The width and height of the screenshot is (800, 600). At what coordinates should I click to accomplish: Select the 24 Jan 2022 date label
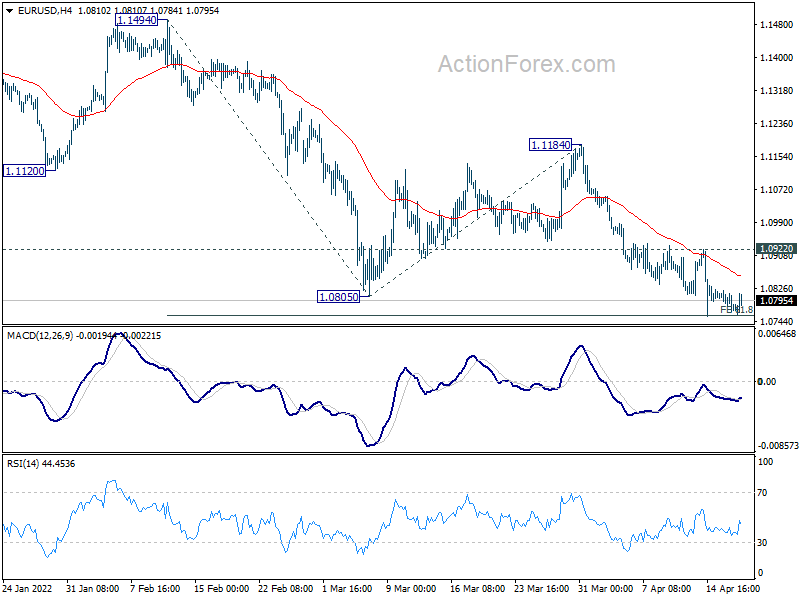[x=28, y=589]
